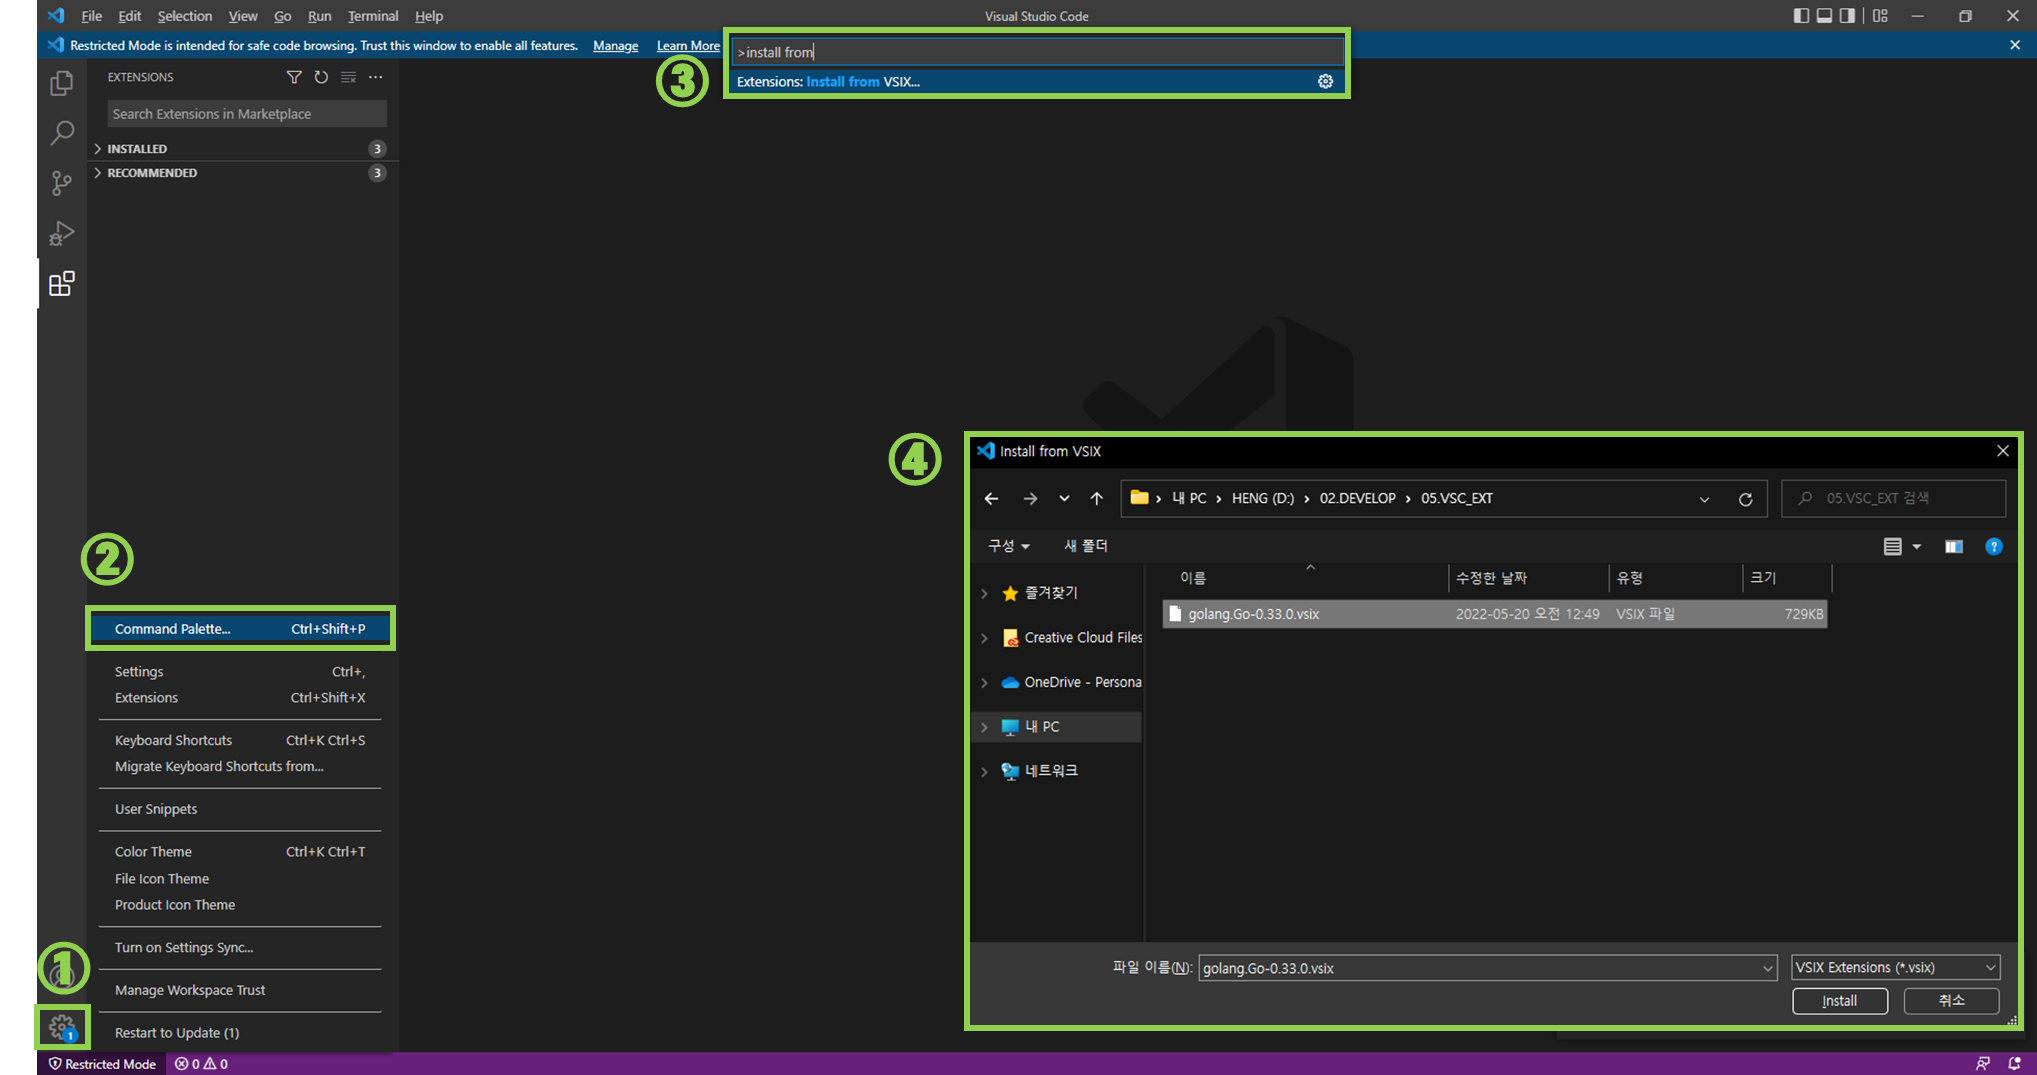Select Extensions: Install from VSIX... result
Viewport: 2037px width, 1075px height.
[x=1036, y=82]
